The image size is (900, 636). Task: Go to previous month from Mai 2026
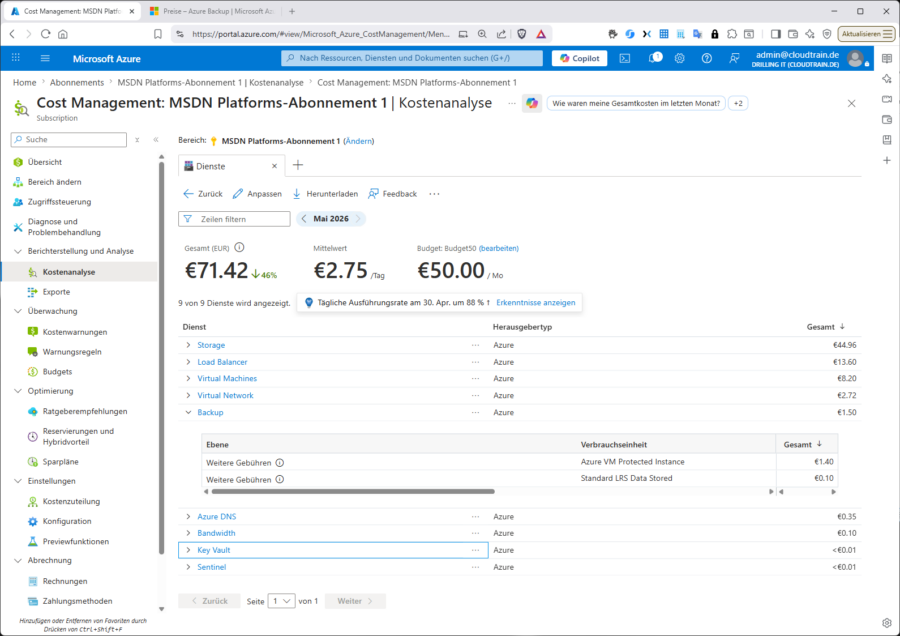[x=304, y=219]
